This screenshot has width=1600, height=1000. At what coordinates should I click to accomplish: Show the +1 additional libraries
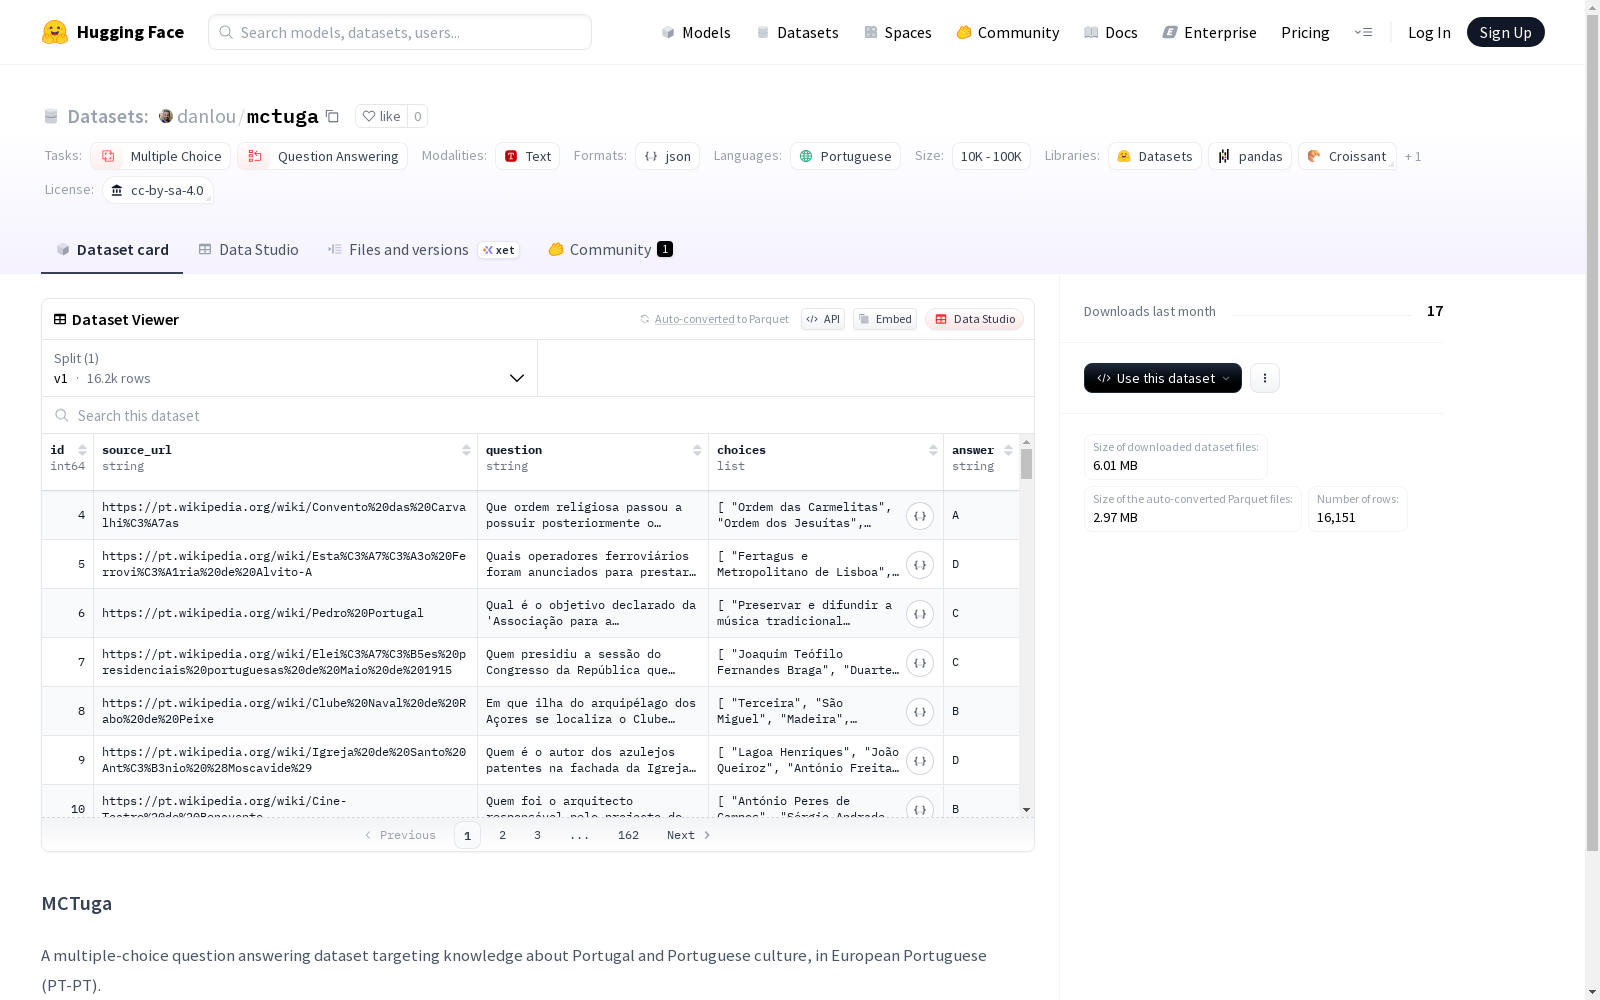[x=1413, y=156]
